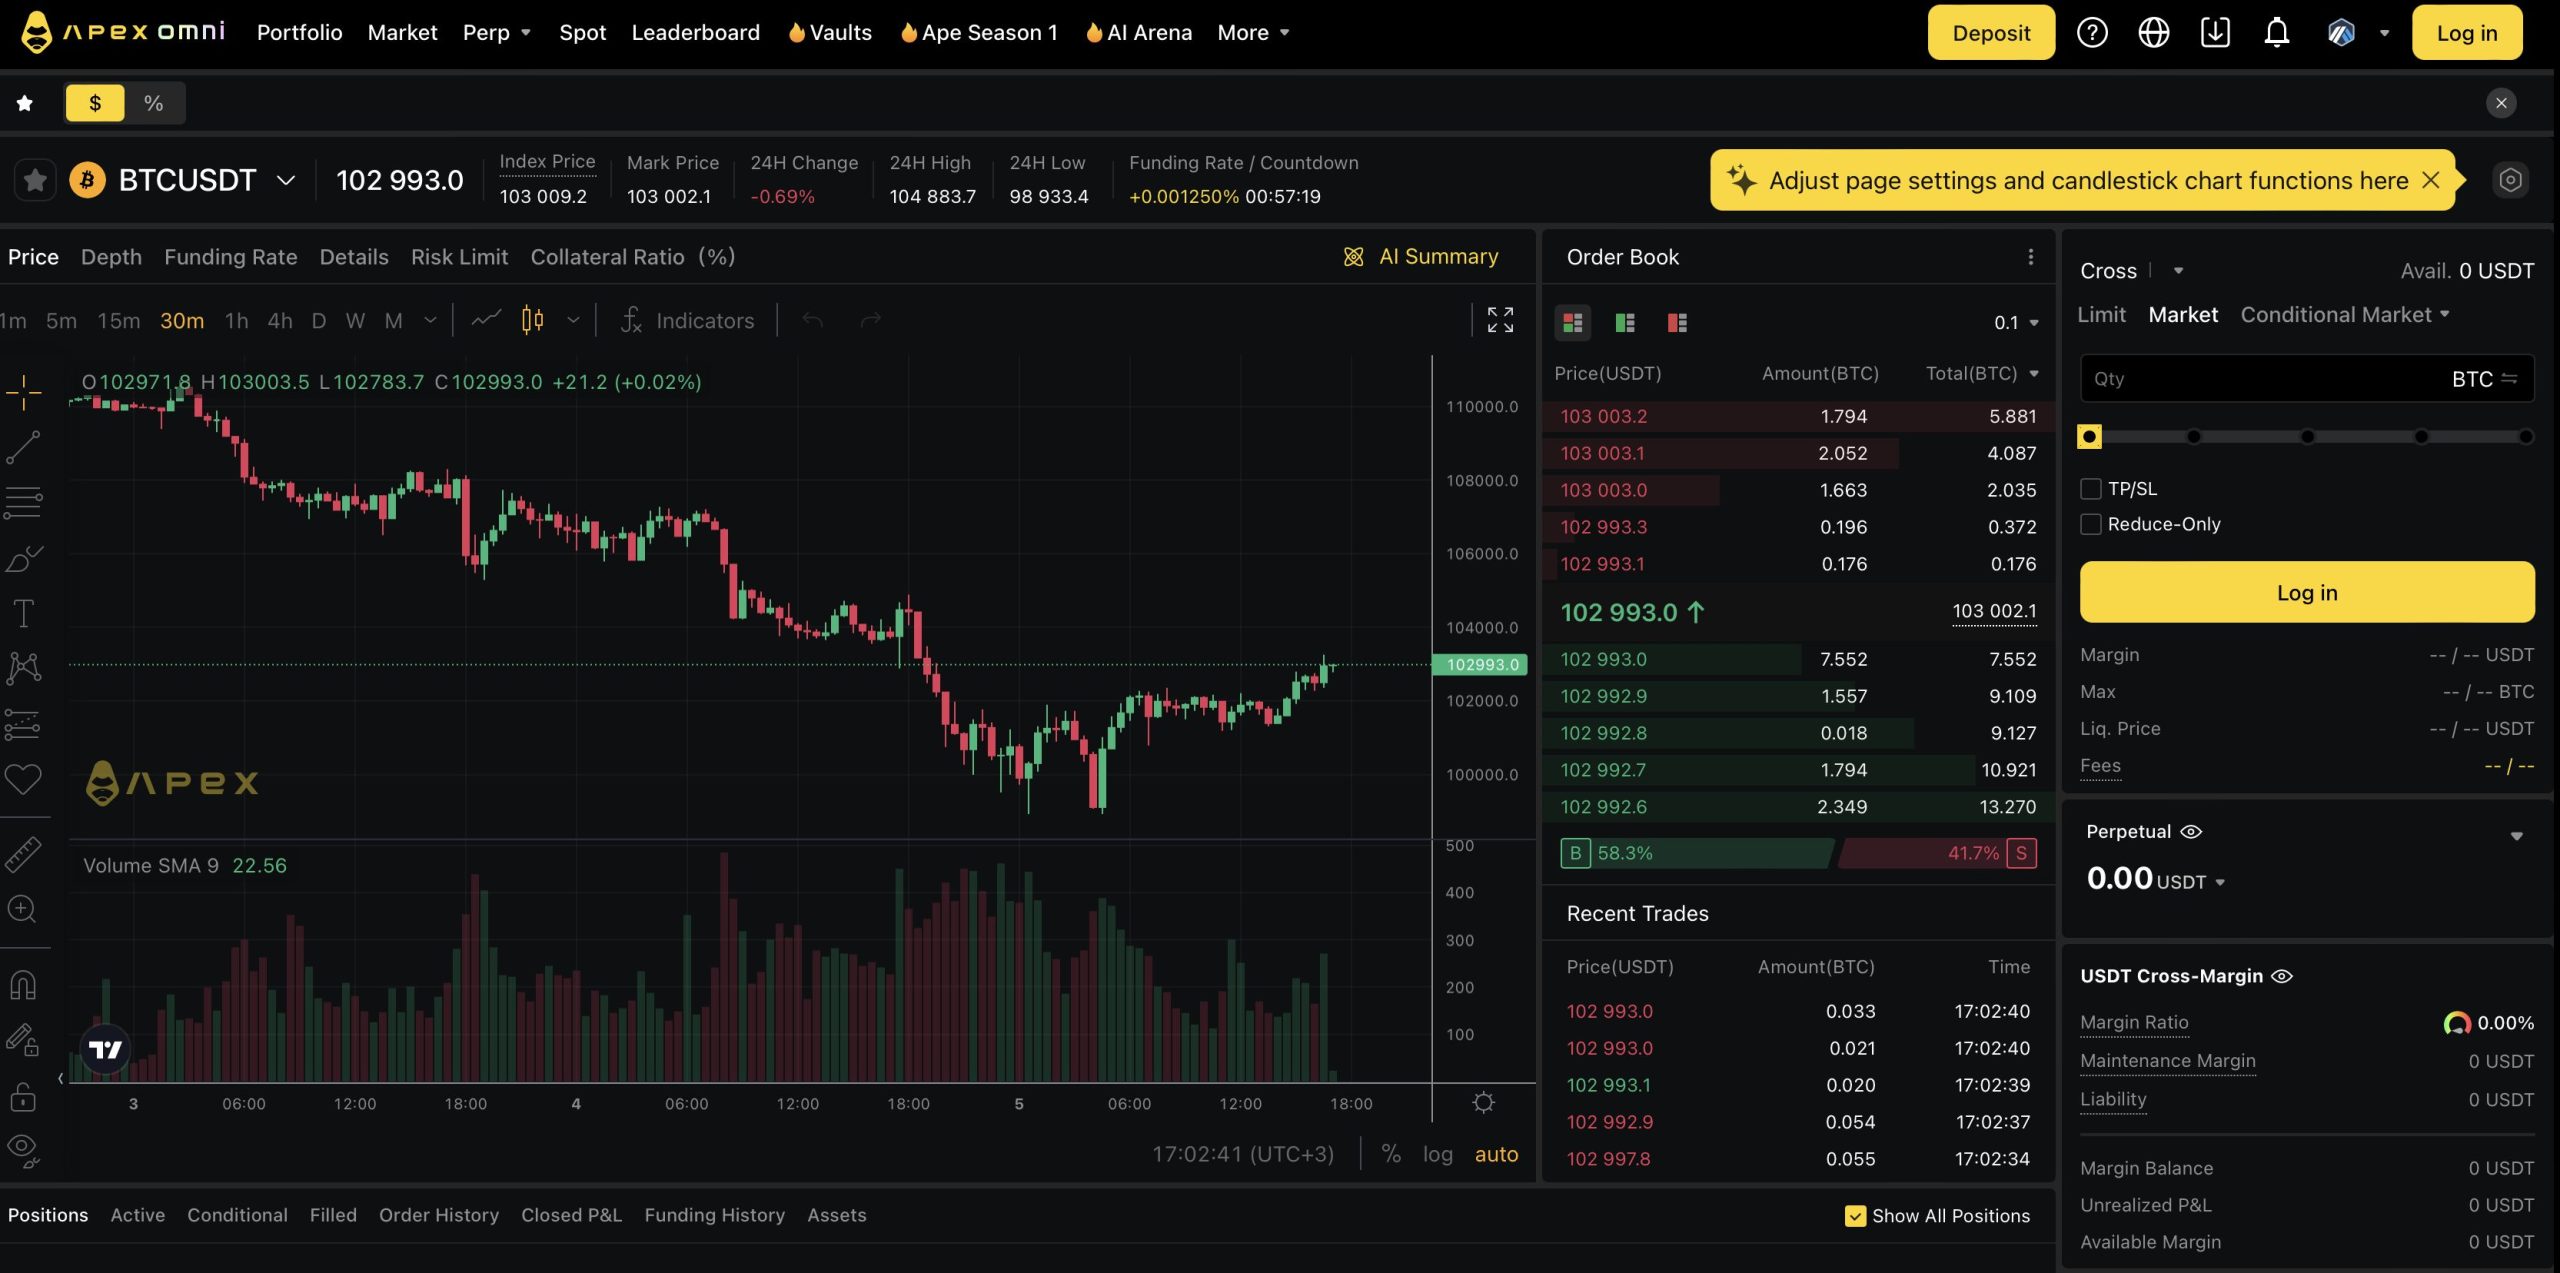
Task: Enable the TP/SL checkbox
Action: pos(2091,489)
